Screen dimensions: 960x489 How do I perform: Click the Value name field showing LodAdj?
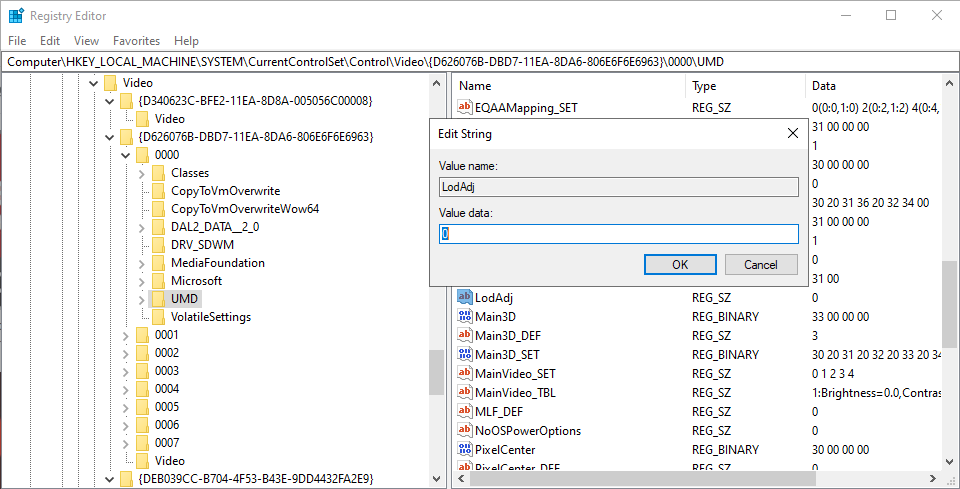click(x=619, y=187)
